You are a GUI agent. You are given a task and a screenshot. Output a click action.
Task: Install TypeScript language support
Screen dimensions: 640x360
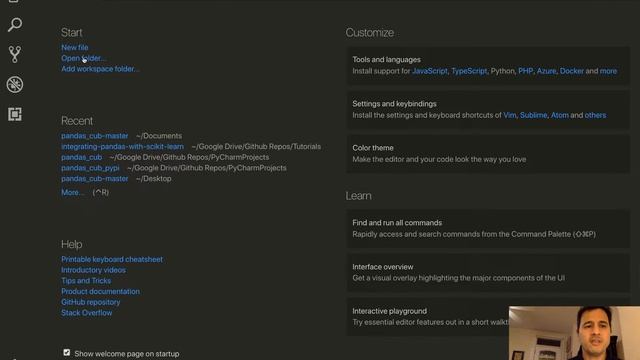coord(469,71)
